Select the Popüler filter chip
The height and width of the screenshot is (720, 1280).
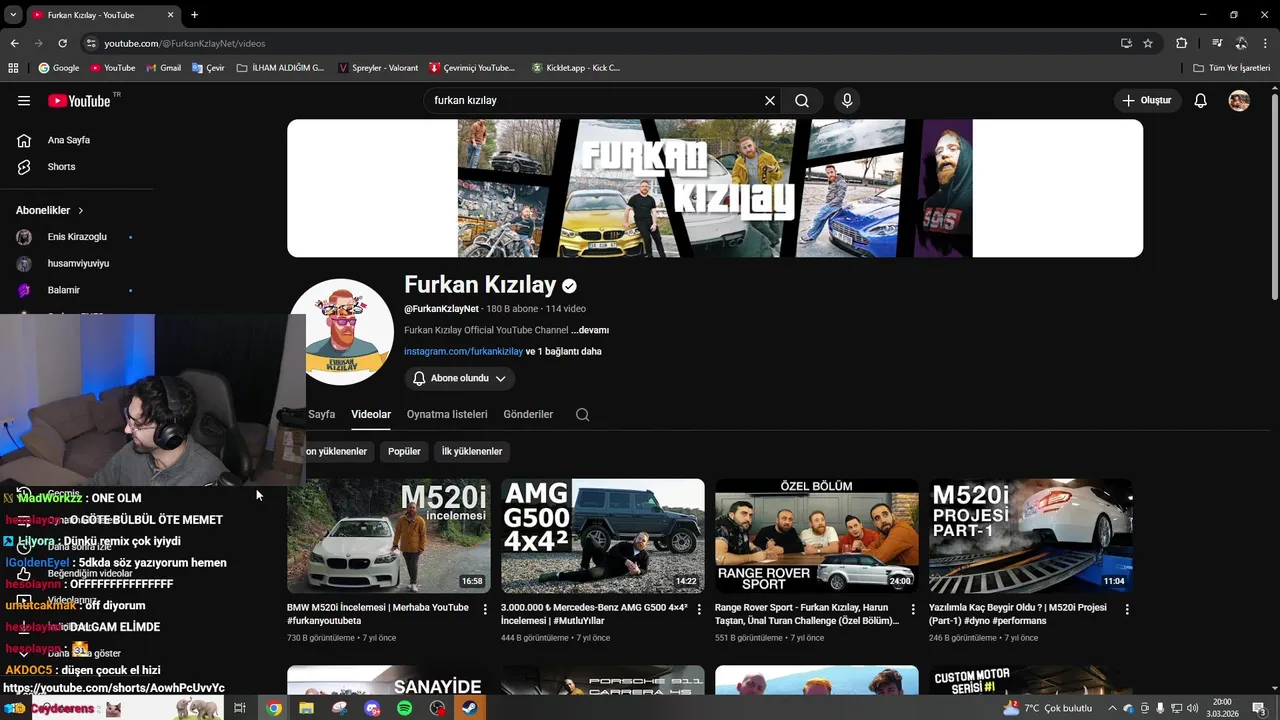(x=404, y=452)
